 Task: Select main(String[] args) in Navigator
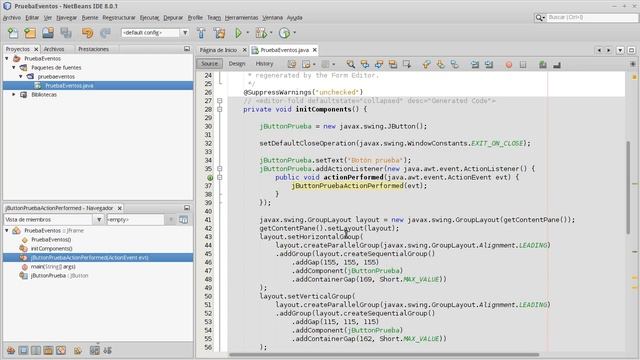pyautogui.click(x=53, y=267)
